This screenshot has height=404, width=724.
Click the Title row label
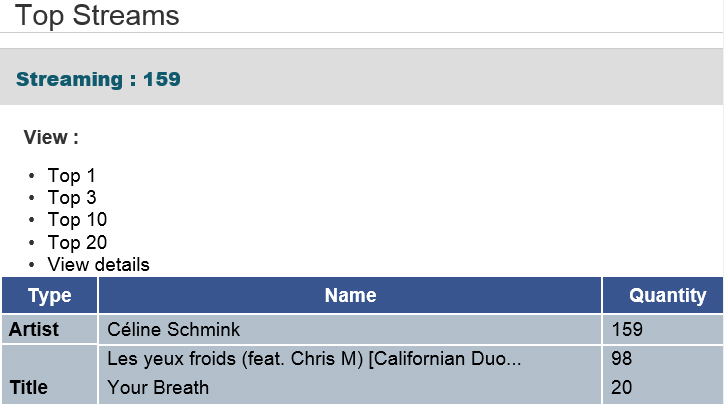click(x=28, y=387)
